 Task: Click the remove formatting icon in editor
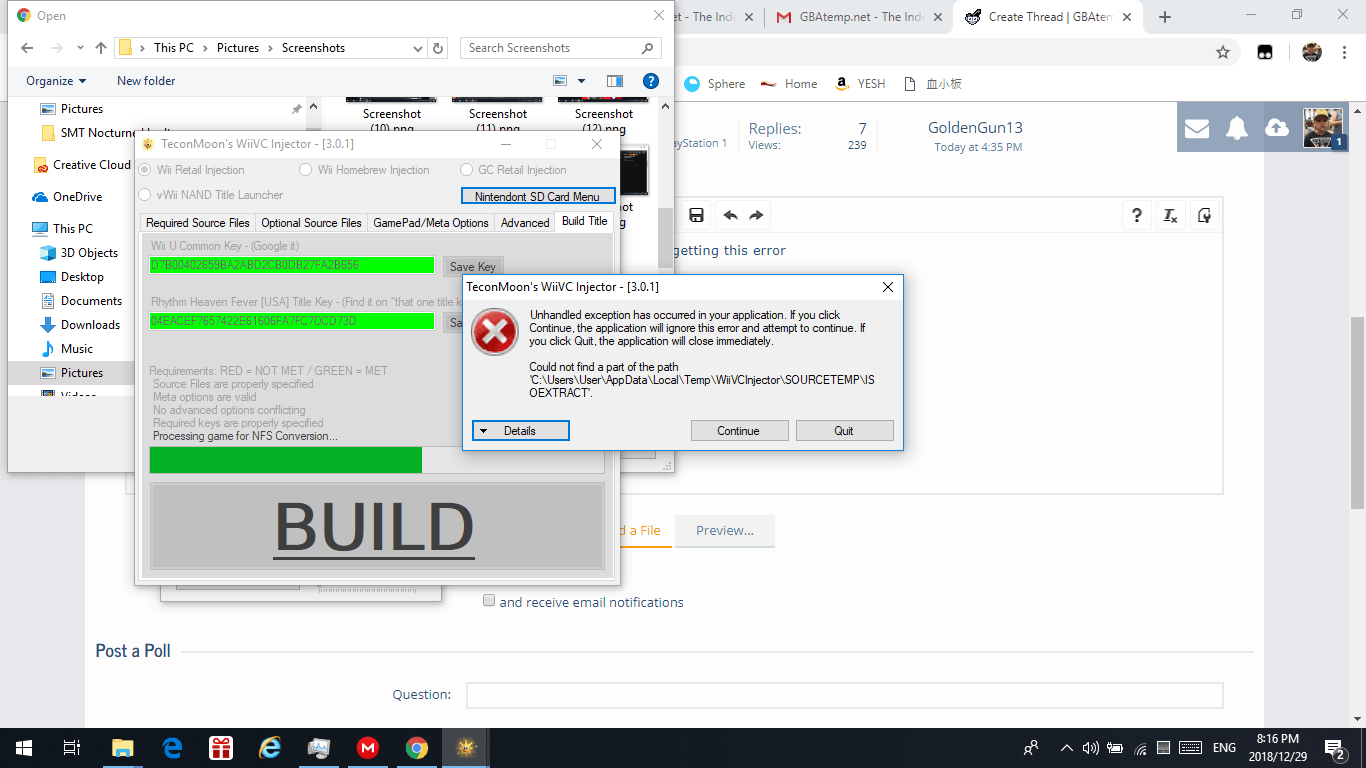click(1171, 215)
